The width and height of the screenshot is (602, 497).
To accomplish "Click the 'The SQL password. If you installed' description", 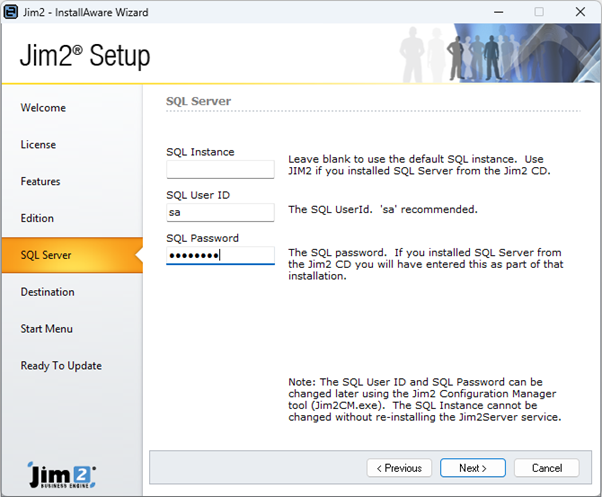I will (x=426, y=264).
